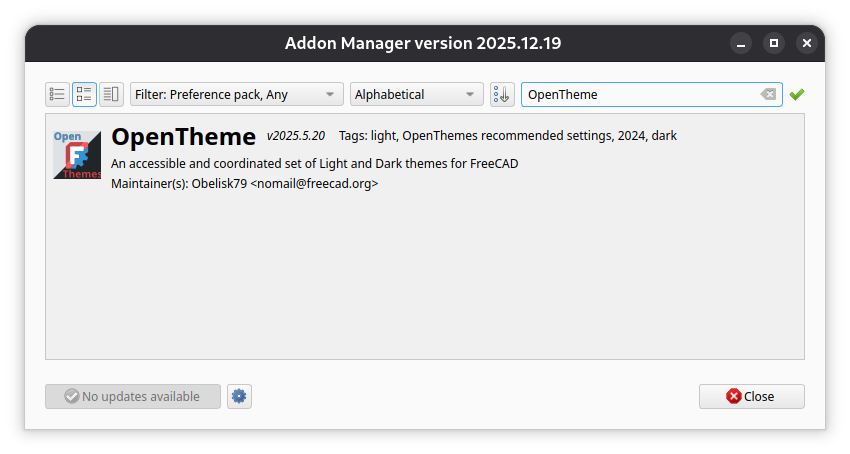
Task: Toggle the sort order direction button
Action: 501,94
